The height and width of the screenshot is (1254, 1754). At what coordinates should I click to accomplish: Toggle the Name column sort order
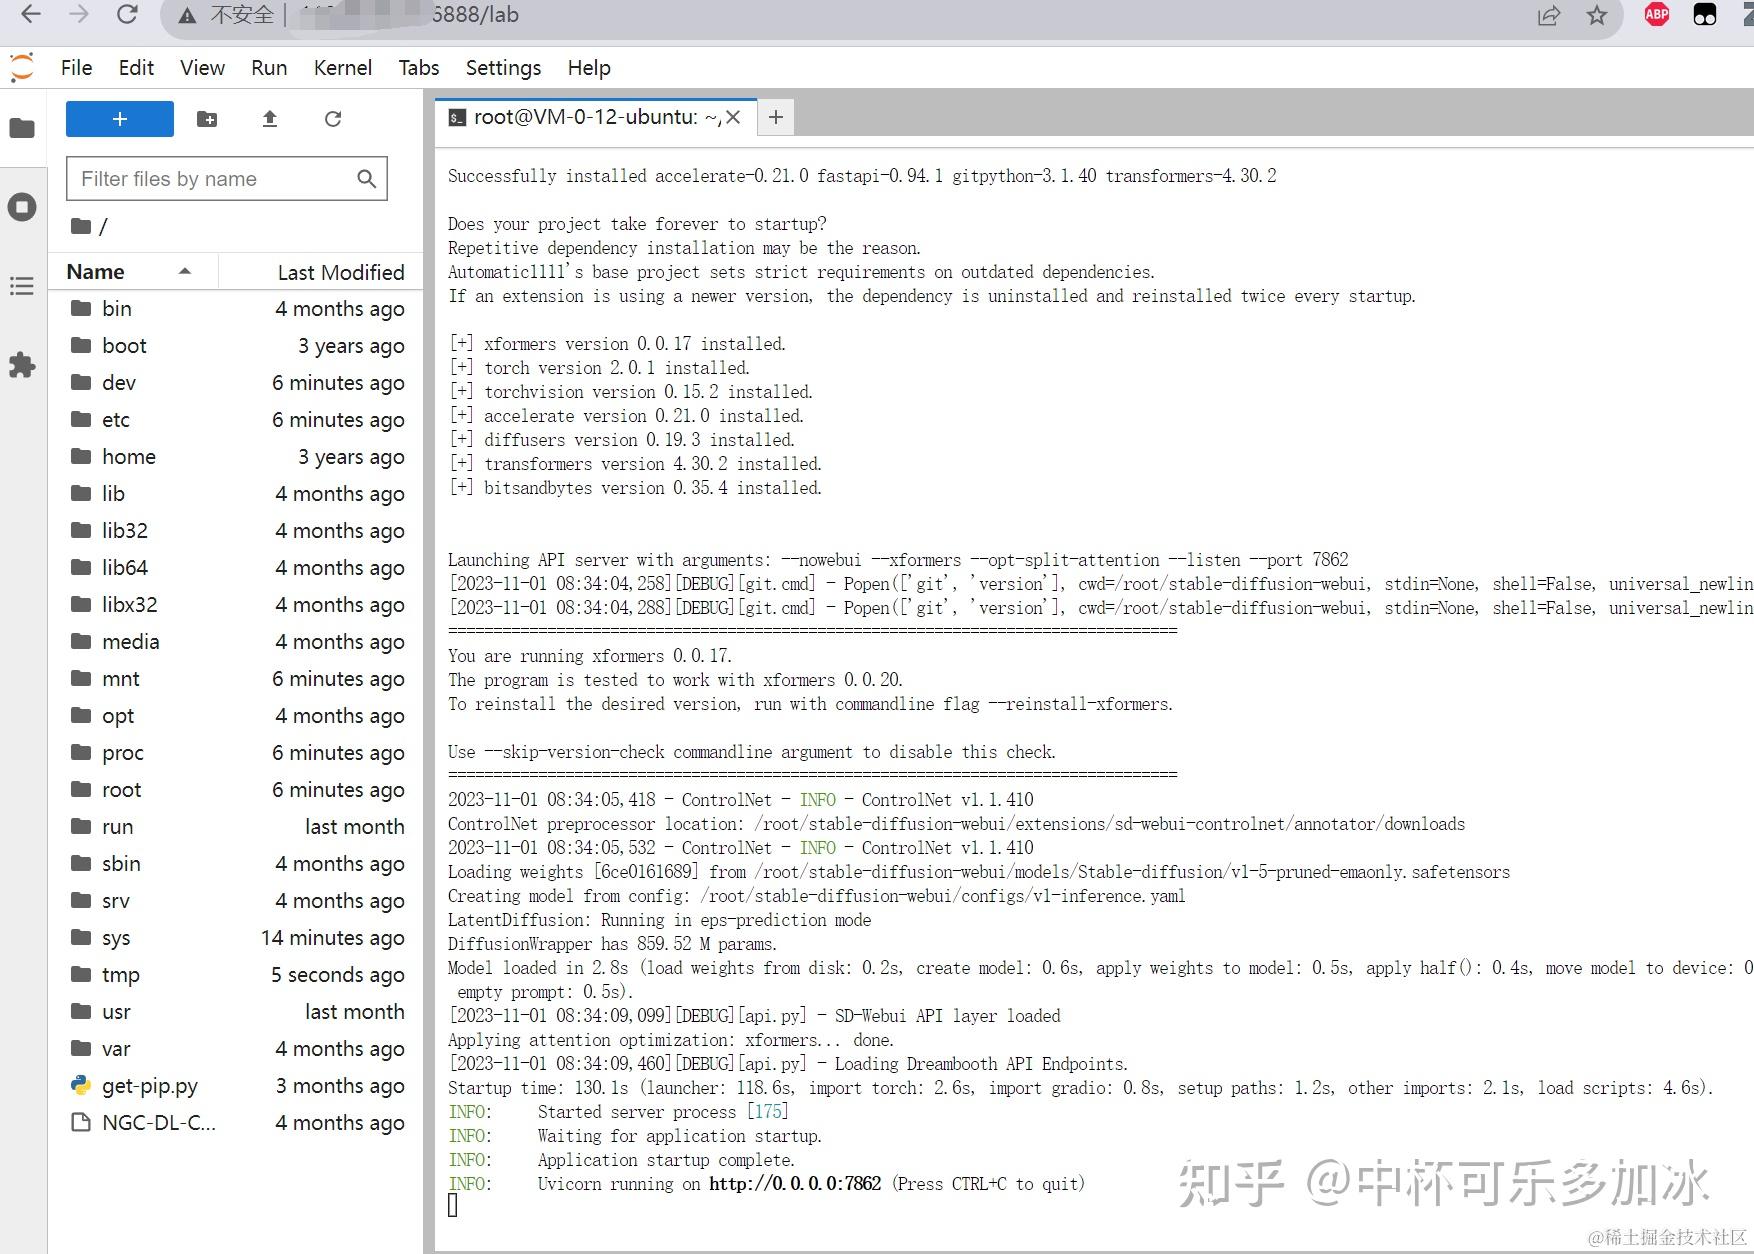point(94,271)
